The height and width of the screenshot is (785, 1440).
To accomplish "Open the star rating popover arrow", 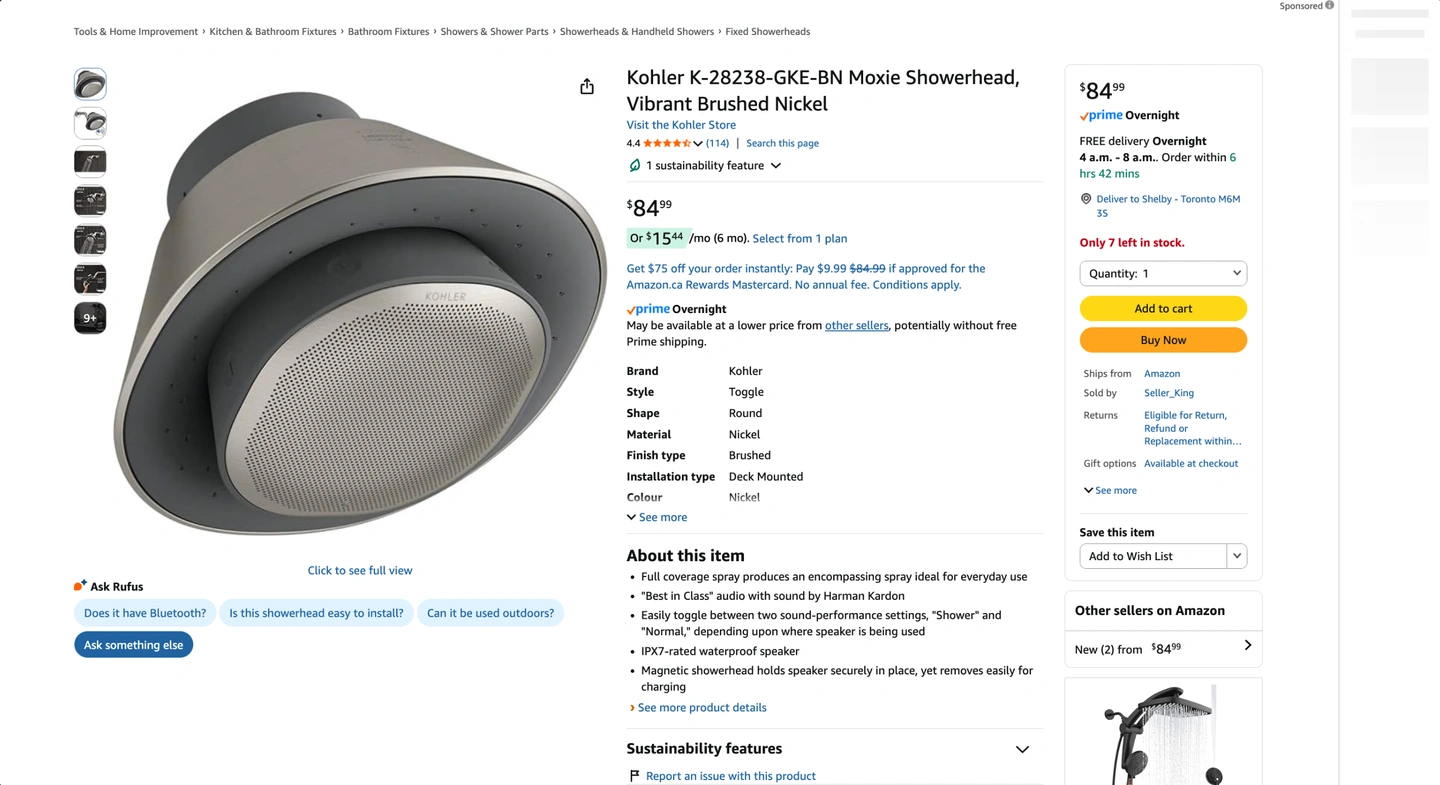I will click(697, 144).
